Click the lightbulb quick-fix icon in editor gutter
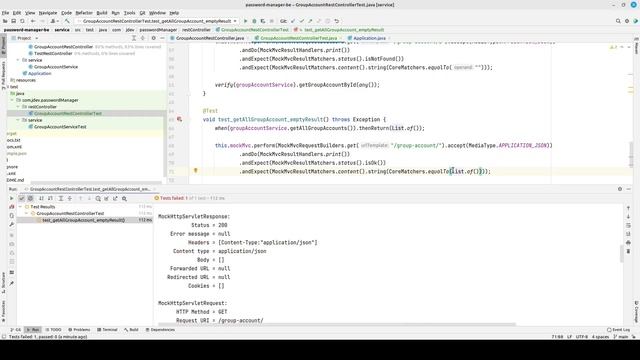The width and height of the screenshot is (640, 360). tap(196, 171)
